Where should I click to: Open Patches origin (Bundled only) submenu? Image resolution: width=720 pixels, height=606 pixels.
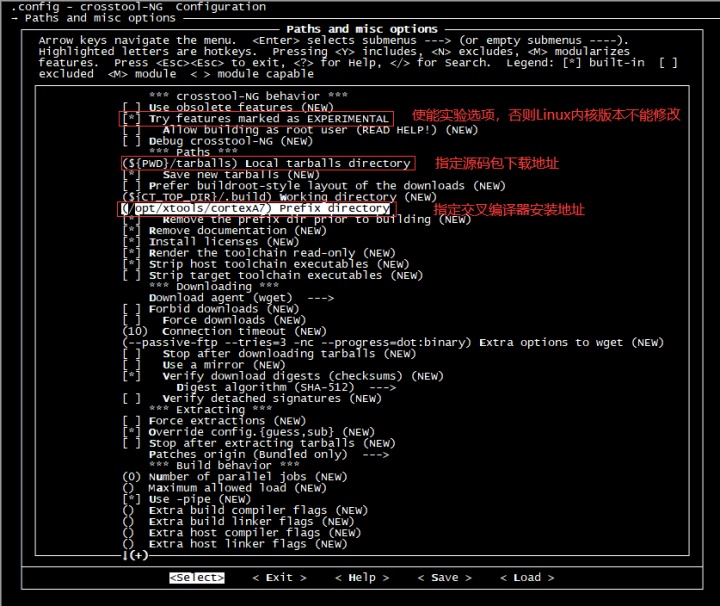[269, 454]
